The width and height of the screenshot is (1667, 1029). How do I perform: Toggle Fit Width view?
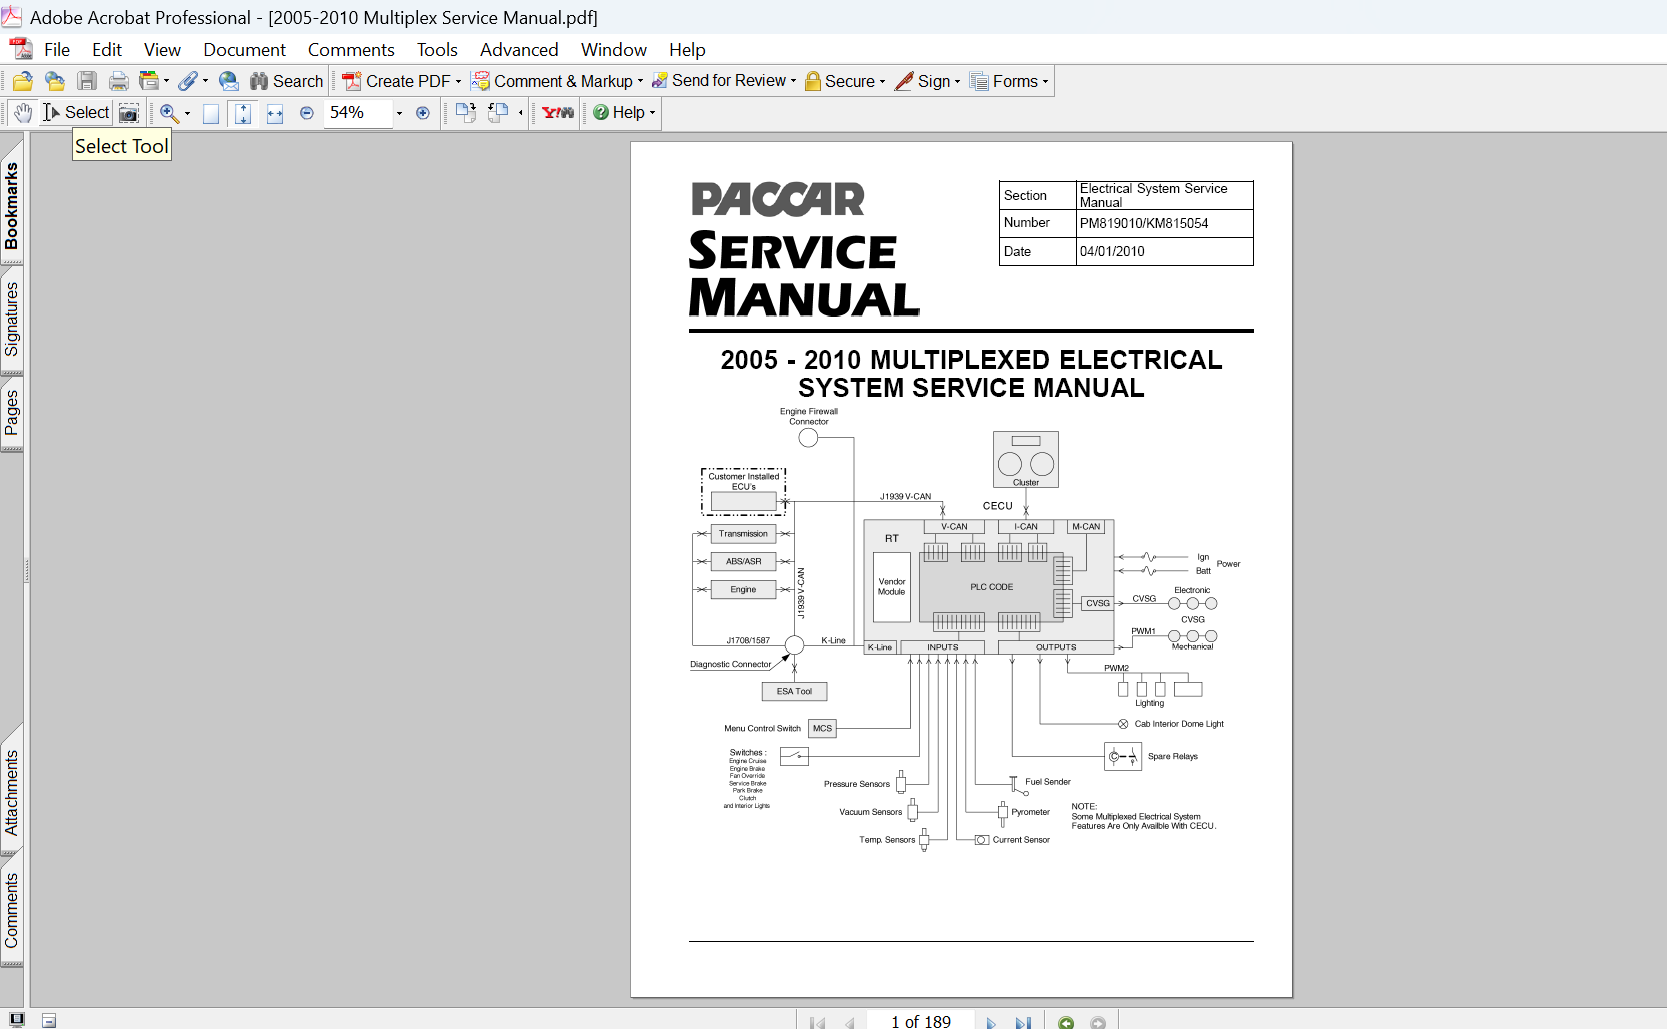(275, 113)
